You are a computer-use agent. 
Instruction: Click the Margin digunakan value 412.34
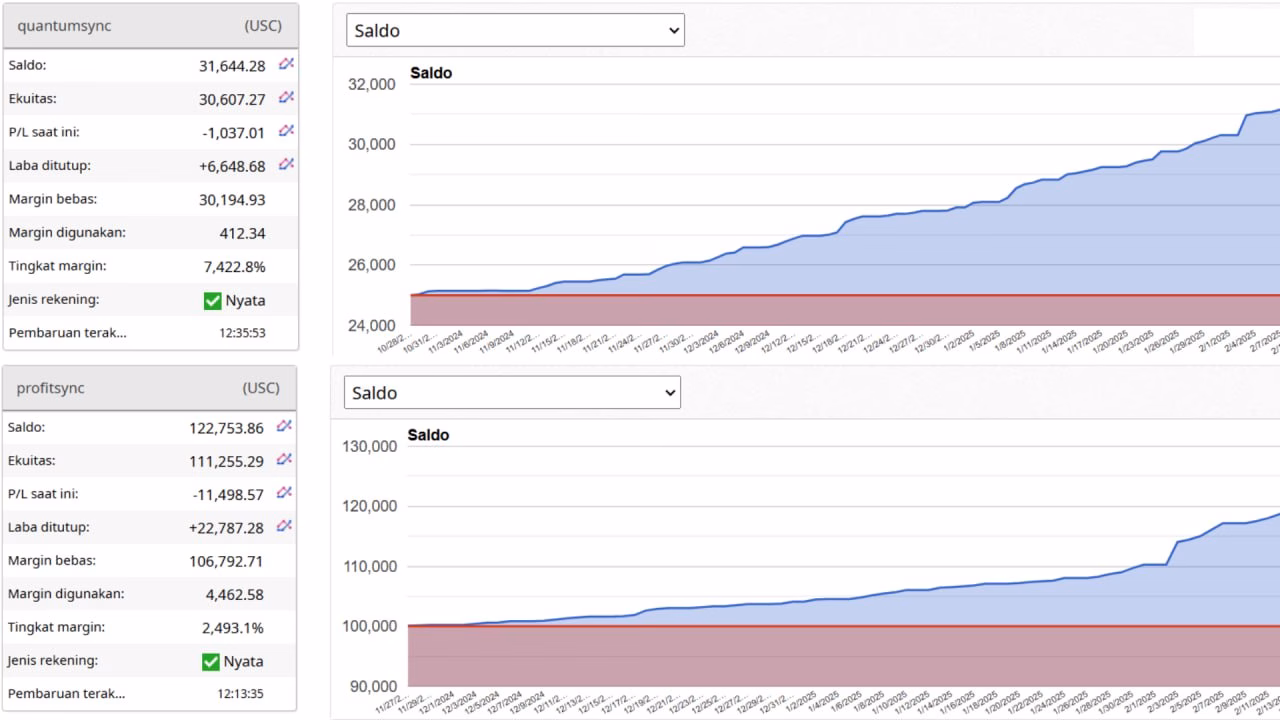243,233
